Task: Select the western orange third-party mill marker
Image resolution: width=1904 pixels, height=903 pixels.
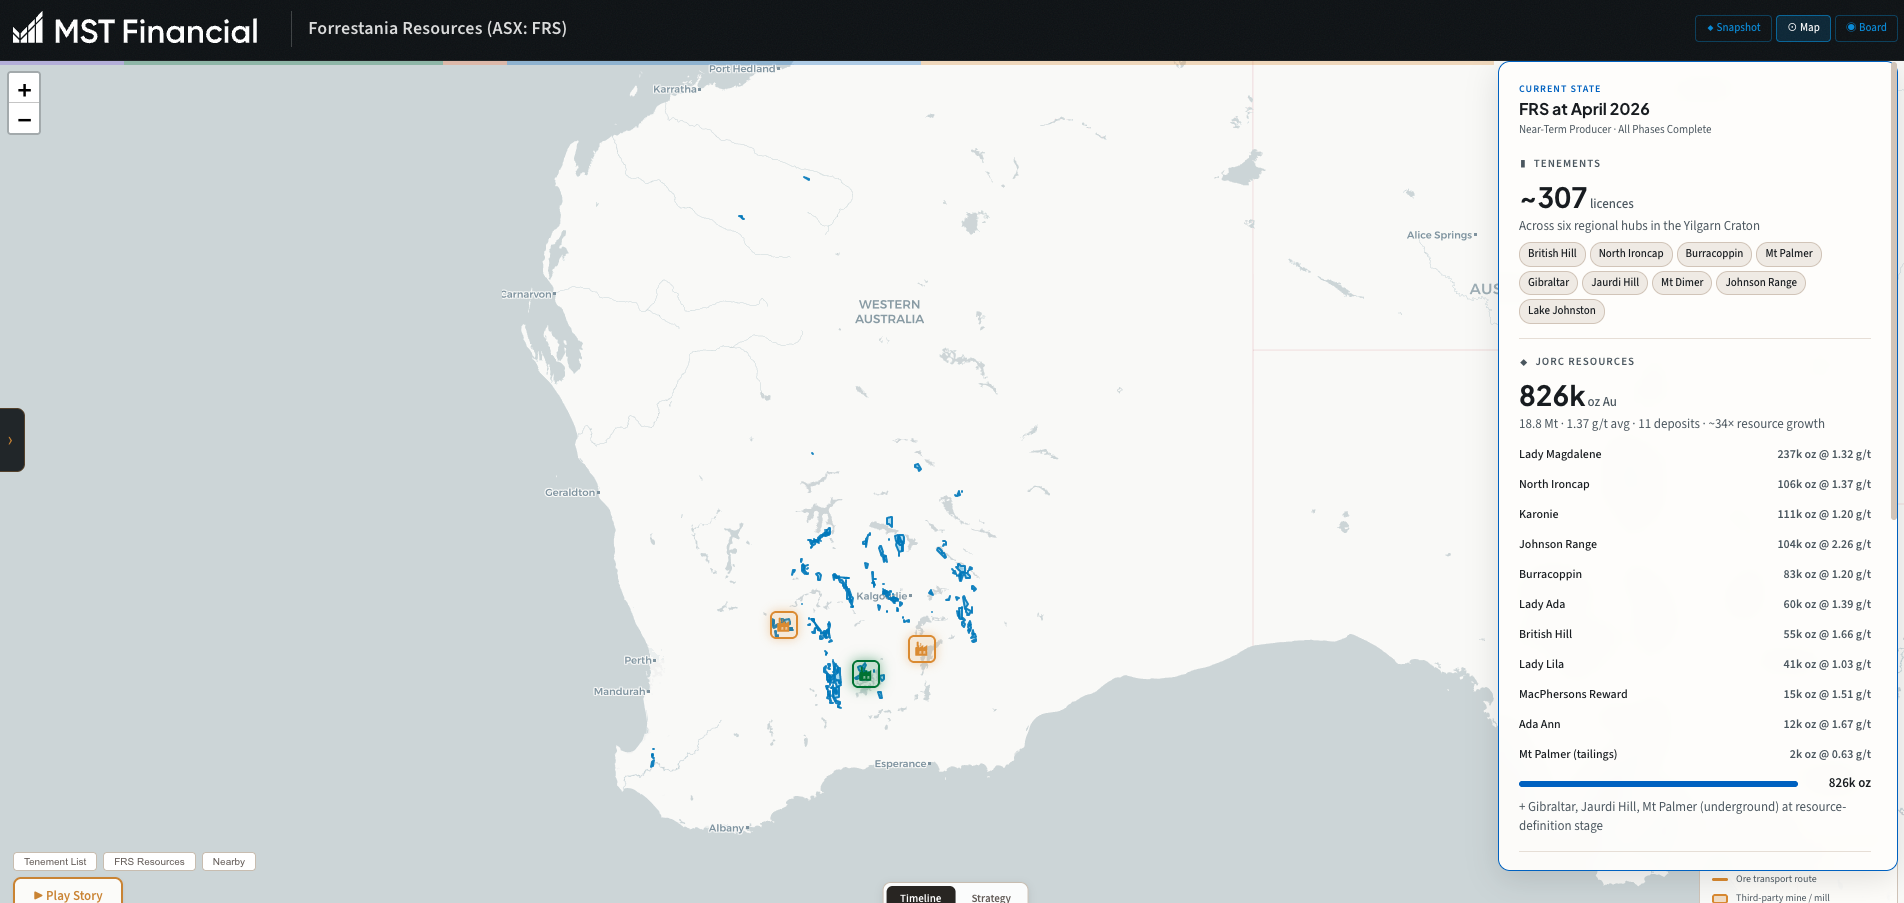Action: coord(784,625)
